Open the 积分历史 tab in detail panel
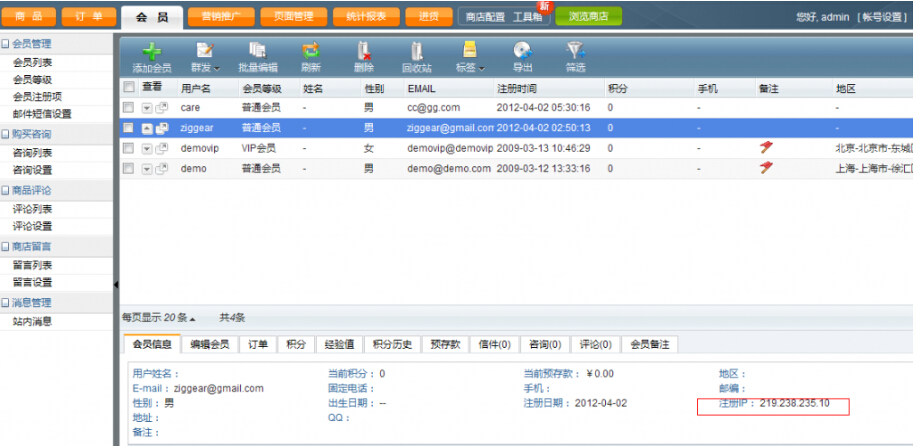This screenshot has width=917, height=446. point(391,344)
